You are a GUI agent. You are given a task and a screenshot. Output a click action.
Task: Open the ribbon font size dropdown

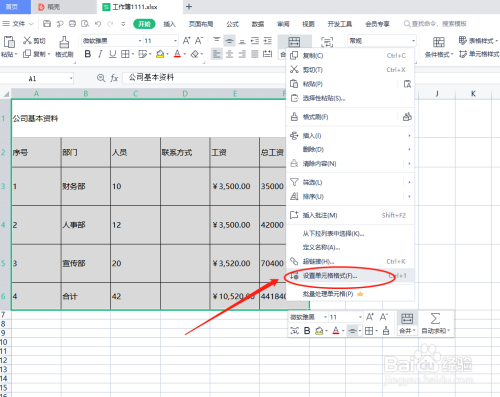(x=175, y=41)
